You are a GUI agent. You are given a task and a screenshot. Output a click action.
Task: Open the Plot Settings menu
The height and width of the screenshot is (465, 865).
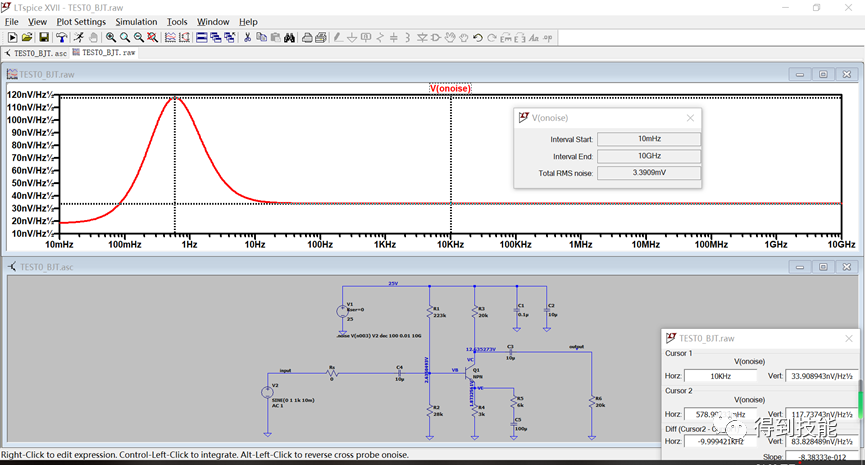81,22
